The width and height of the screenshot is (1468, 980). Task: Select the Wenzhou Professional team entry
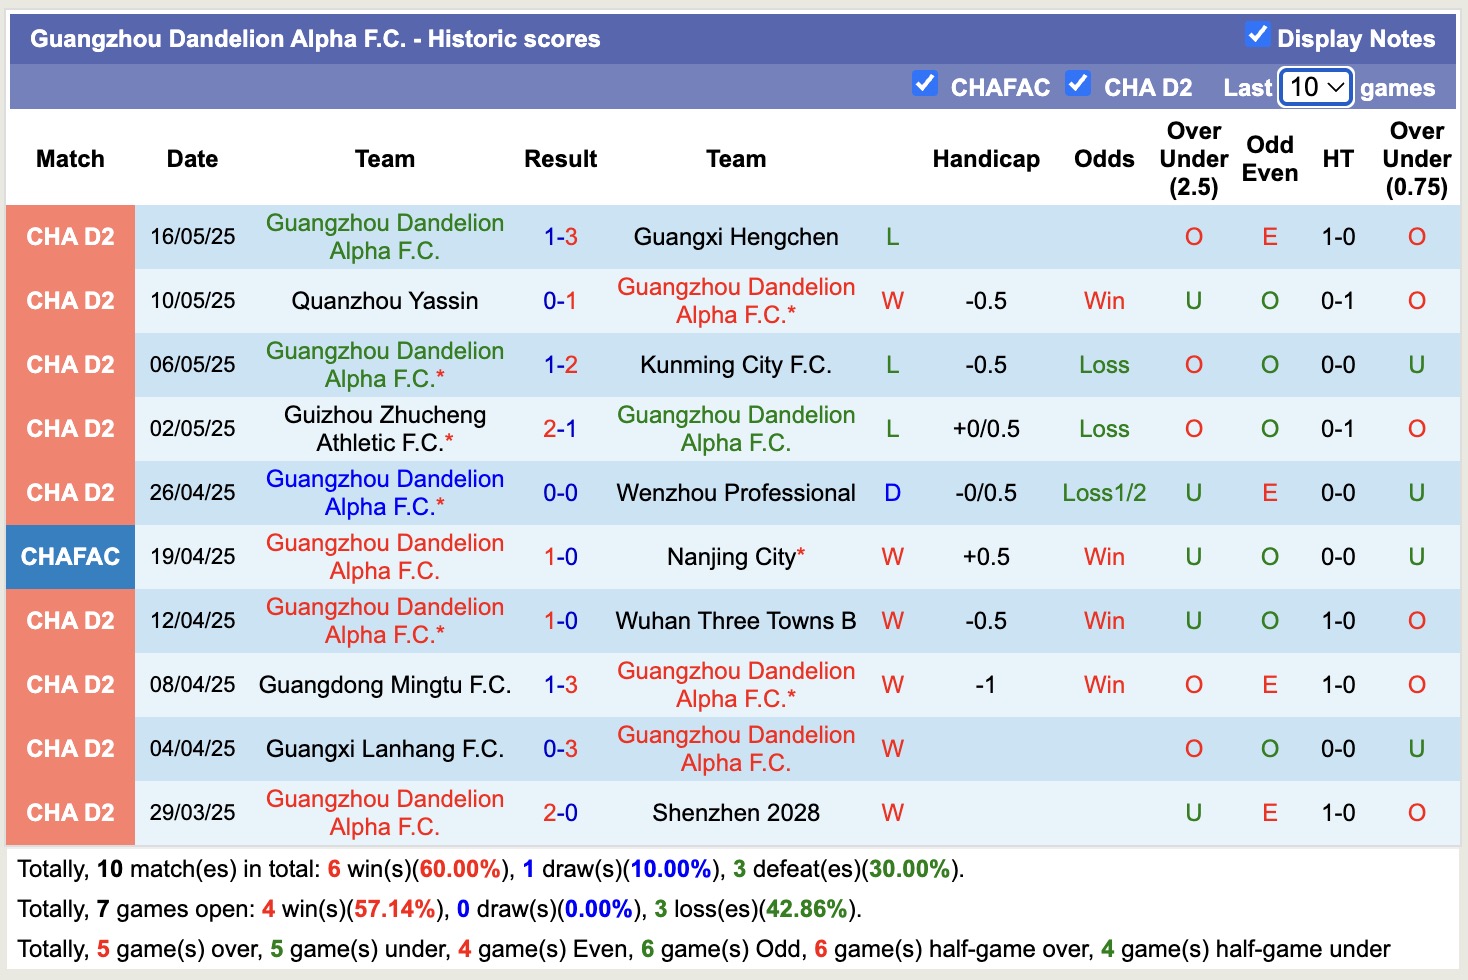pos(736,492)
